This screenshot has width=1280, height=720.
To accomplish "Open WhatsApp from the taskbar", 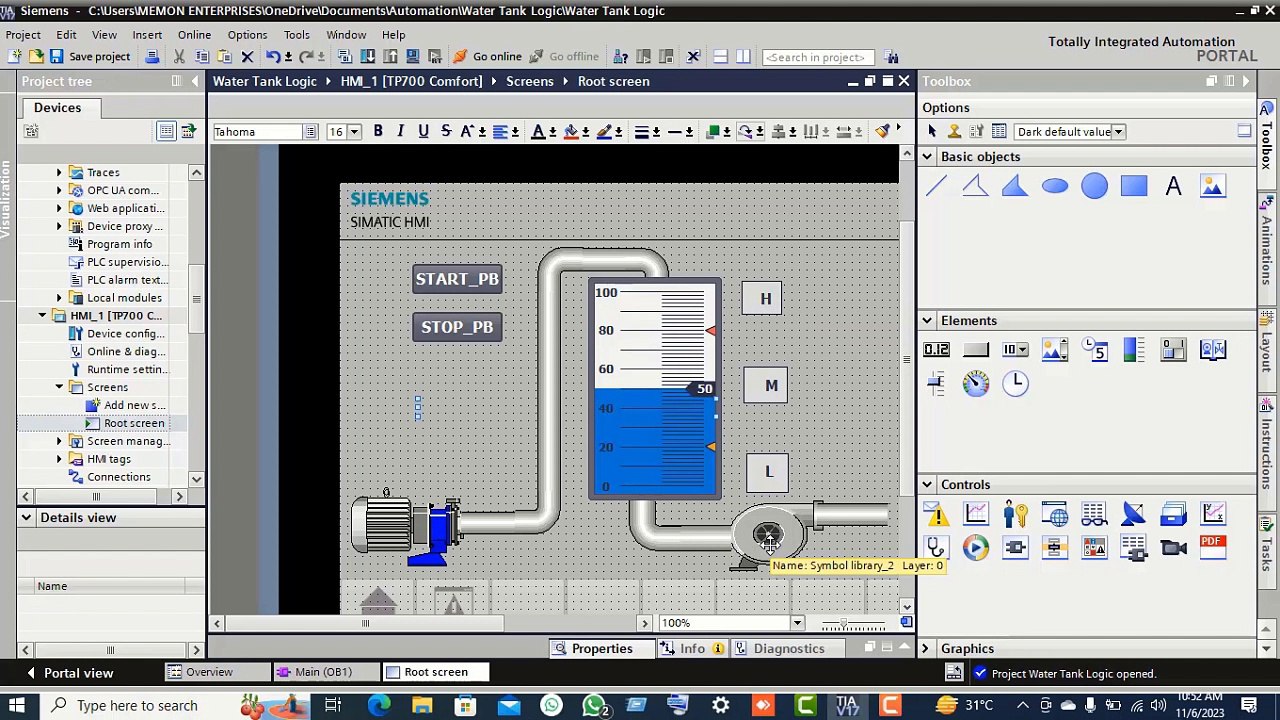I will point(594,706).
